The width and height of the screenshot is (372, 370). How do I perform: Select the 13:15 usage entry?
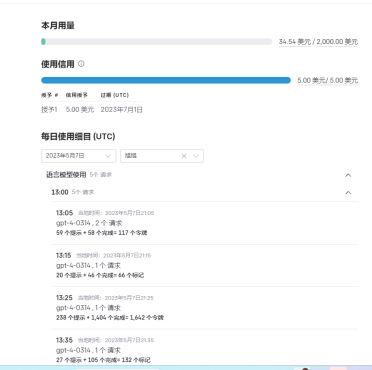point(204,265)
